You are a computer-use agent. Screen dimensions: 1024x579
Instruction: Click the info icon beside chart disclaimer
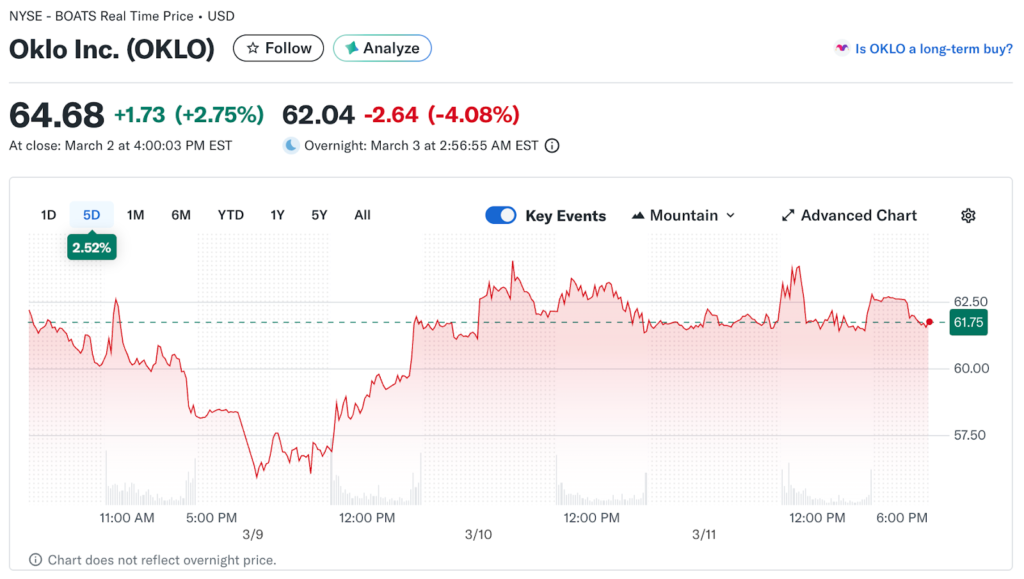[35, 560]
